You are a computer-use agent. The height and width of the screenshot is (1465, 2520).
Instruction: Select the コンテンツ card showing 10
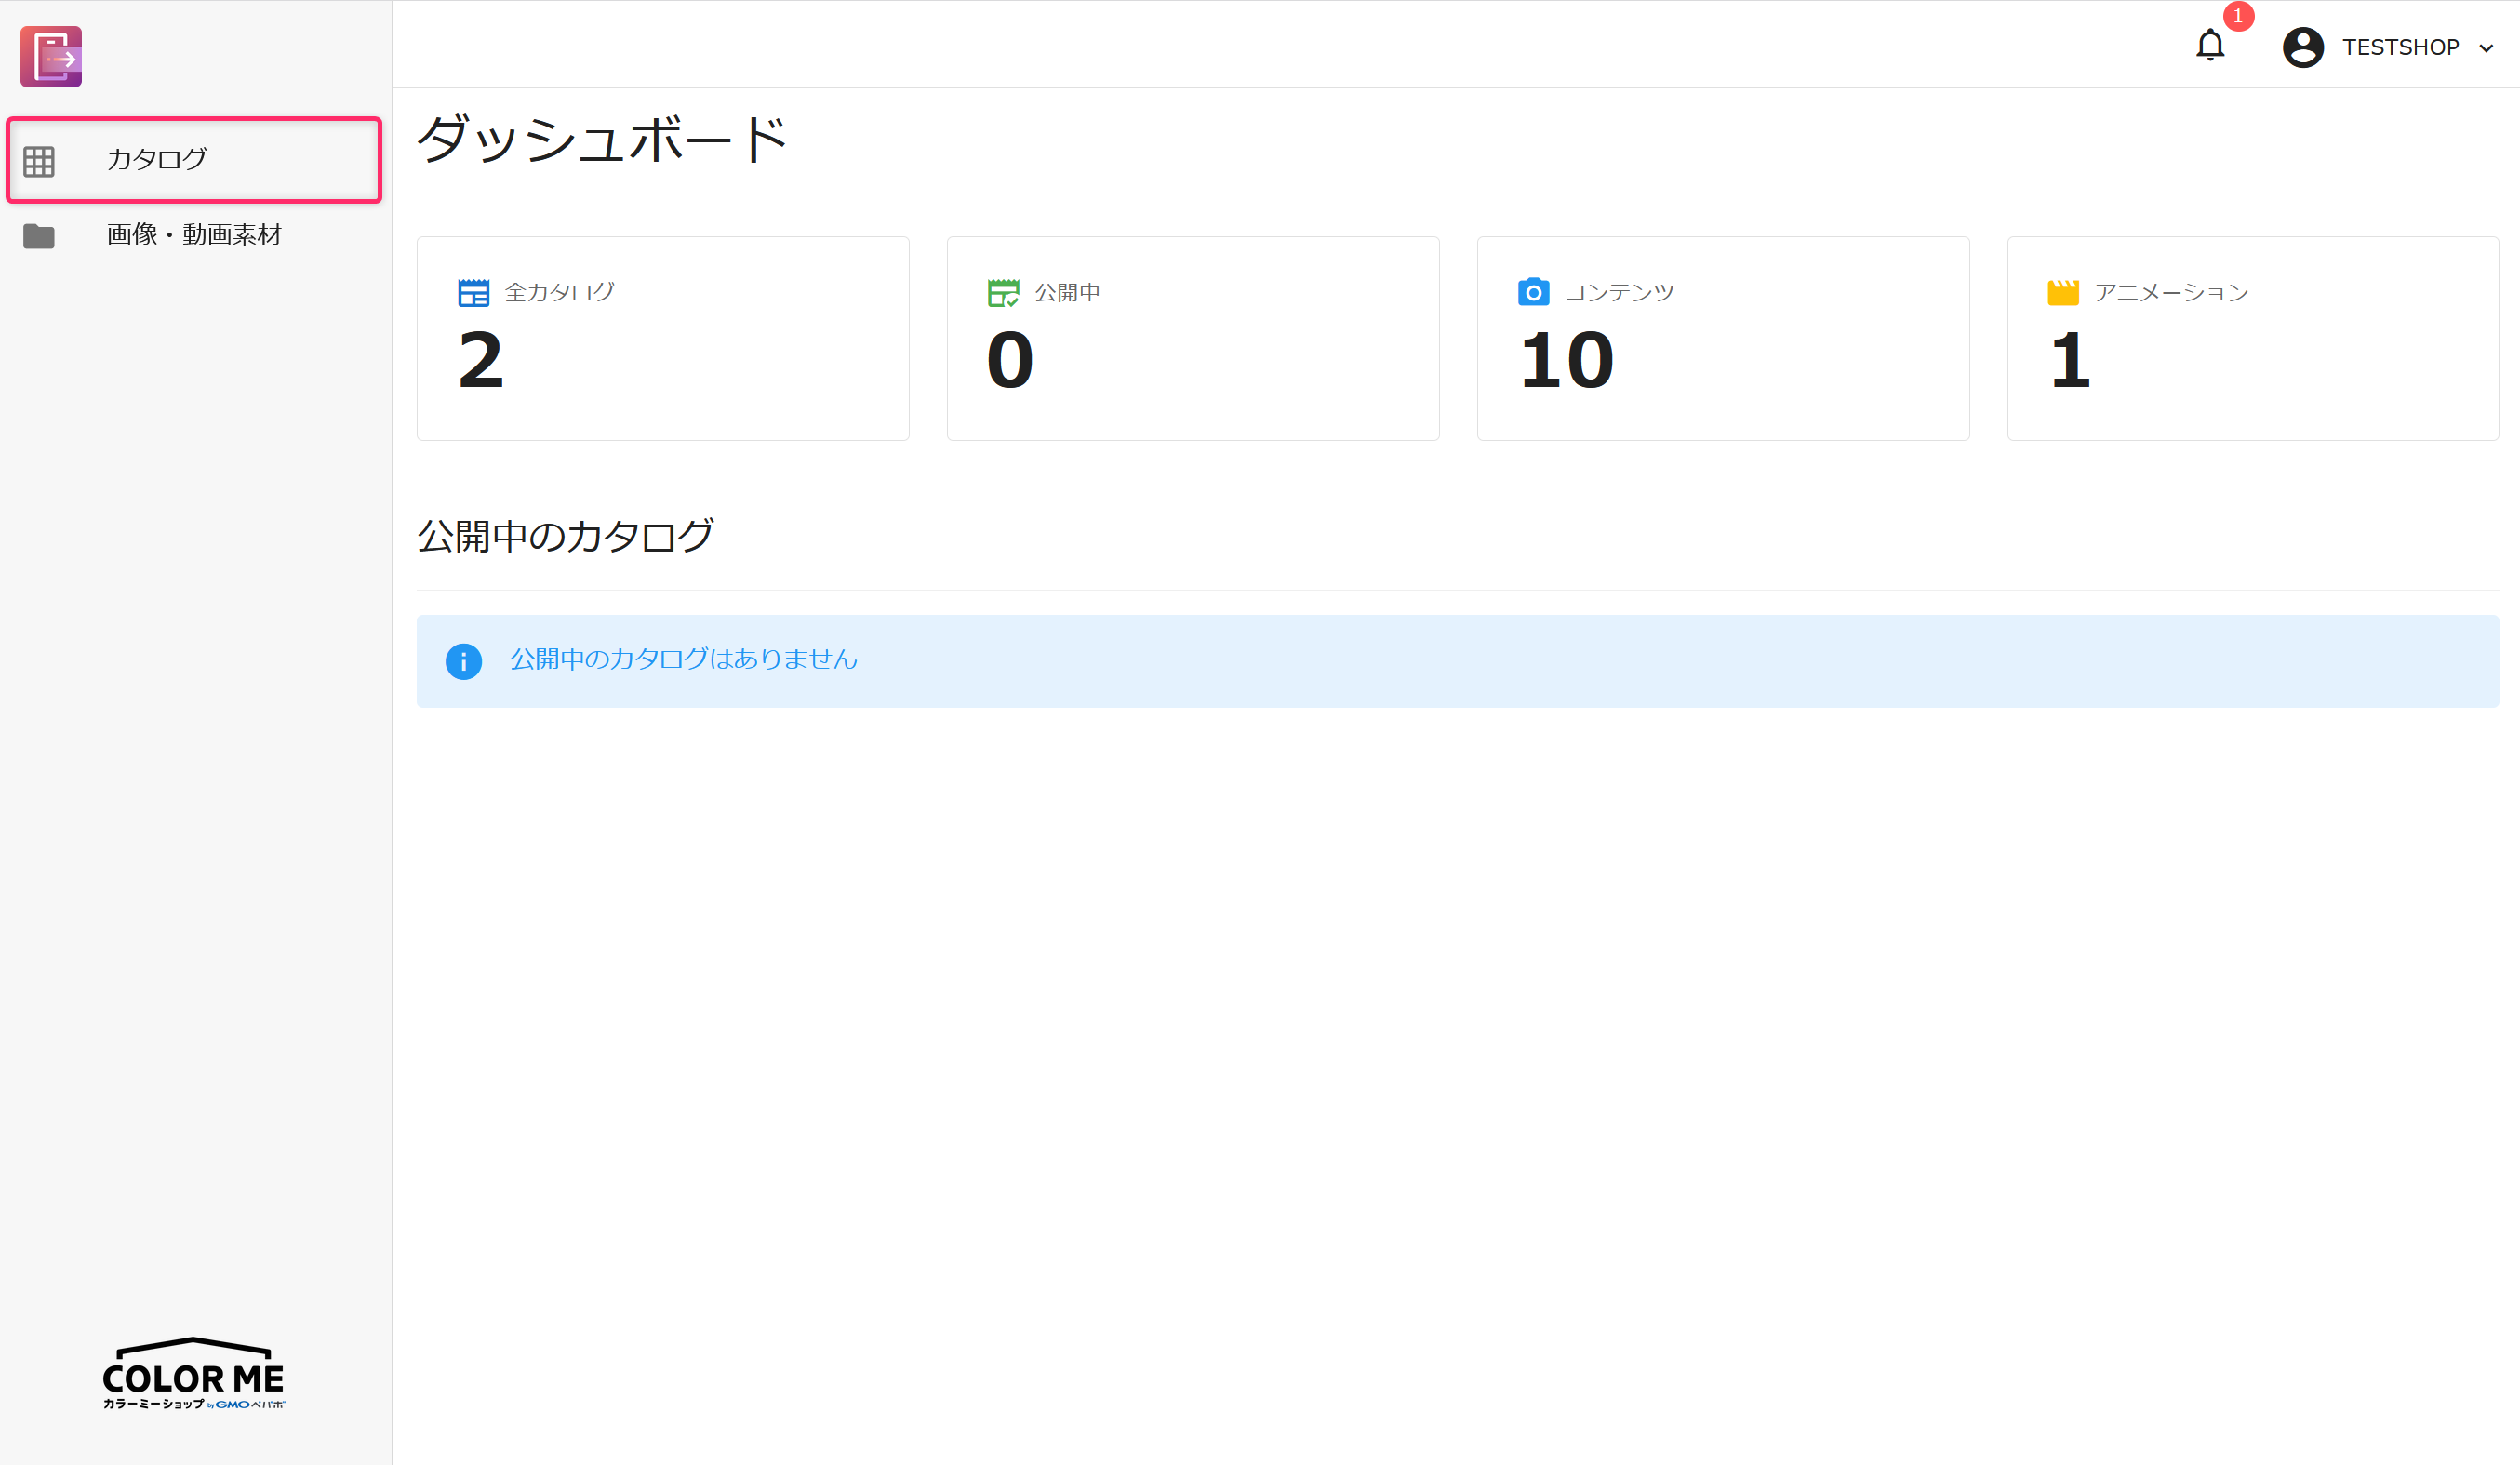(x=1722, y=339)
